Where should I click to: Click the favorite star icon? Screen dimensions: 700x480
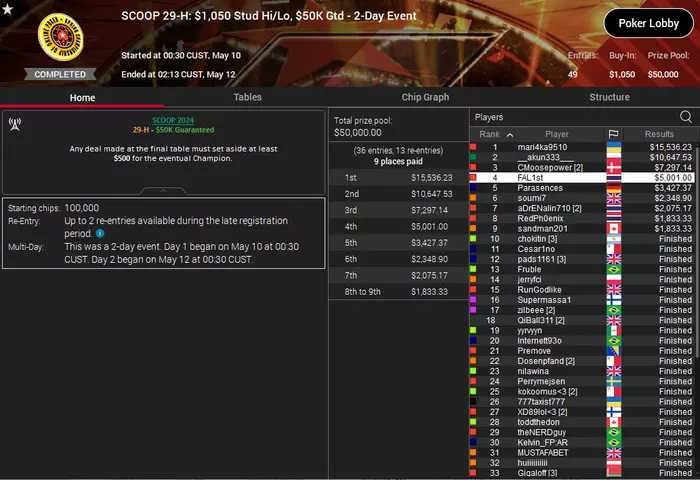pos(7,8)
